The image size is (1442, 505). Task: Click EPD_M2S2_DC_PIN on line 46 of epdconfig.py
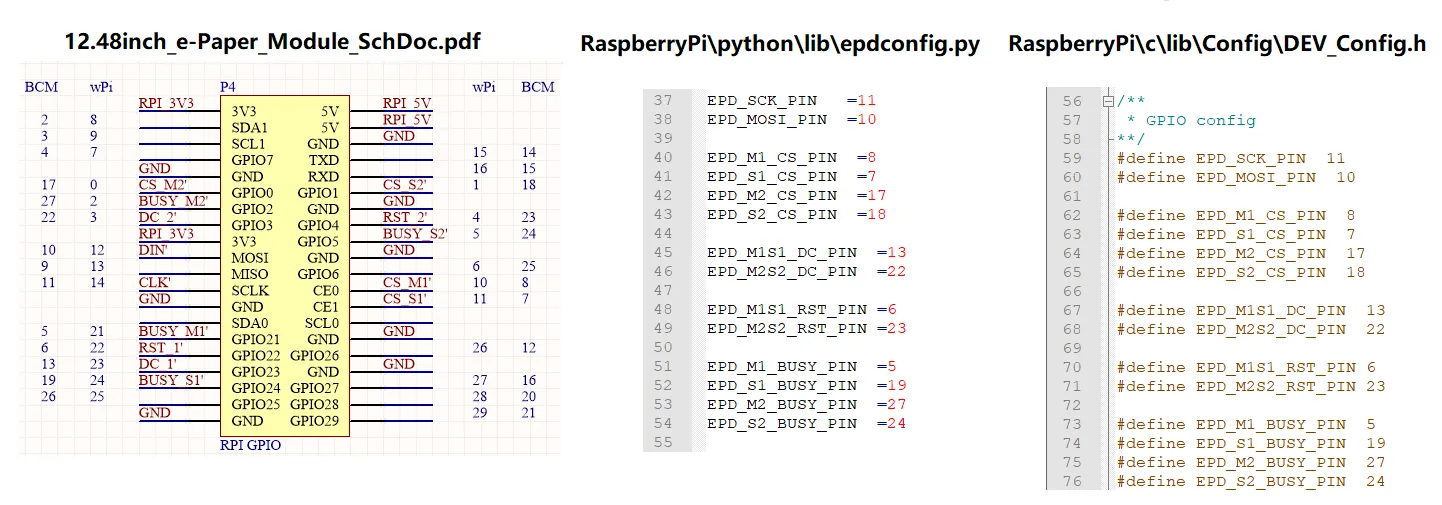pos(781,271)
